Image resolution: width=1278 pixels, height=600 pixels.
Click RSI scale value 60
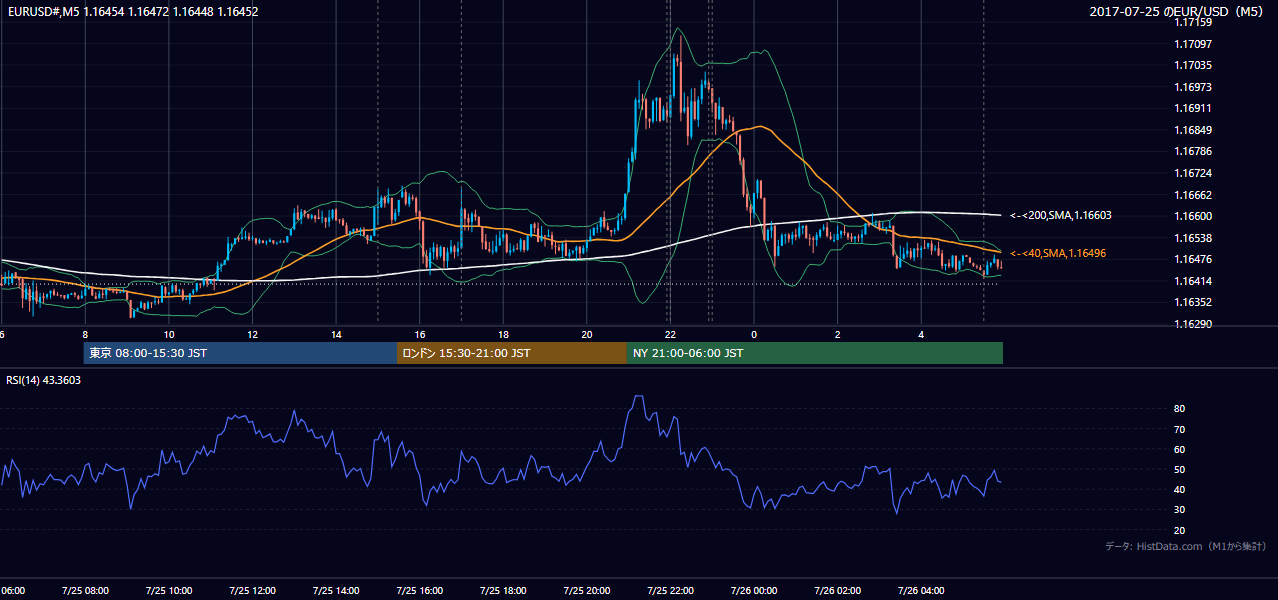point(1180,449)
